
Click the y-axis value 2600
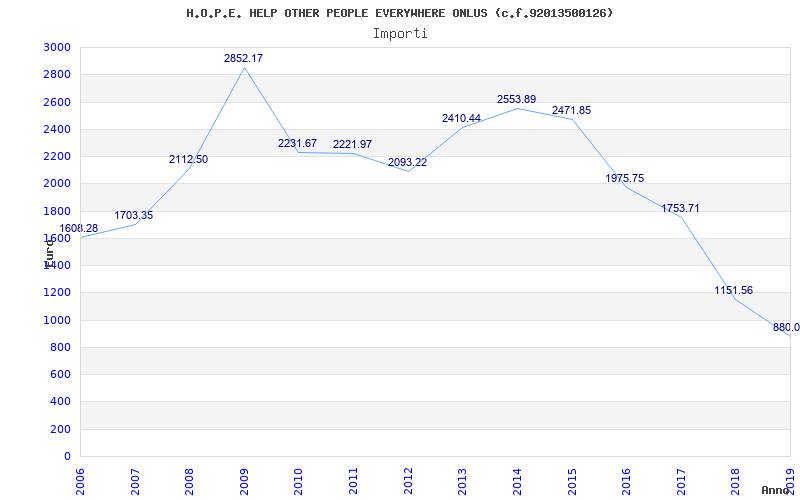[x=59, y=102]
